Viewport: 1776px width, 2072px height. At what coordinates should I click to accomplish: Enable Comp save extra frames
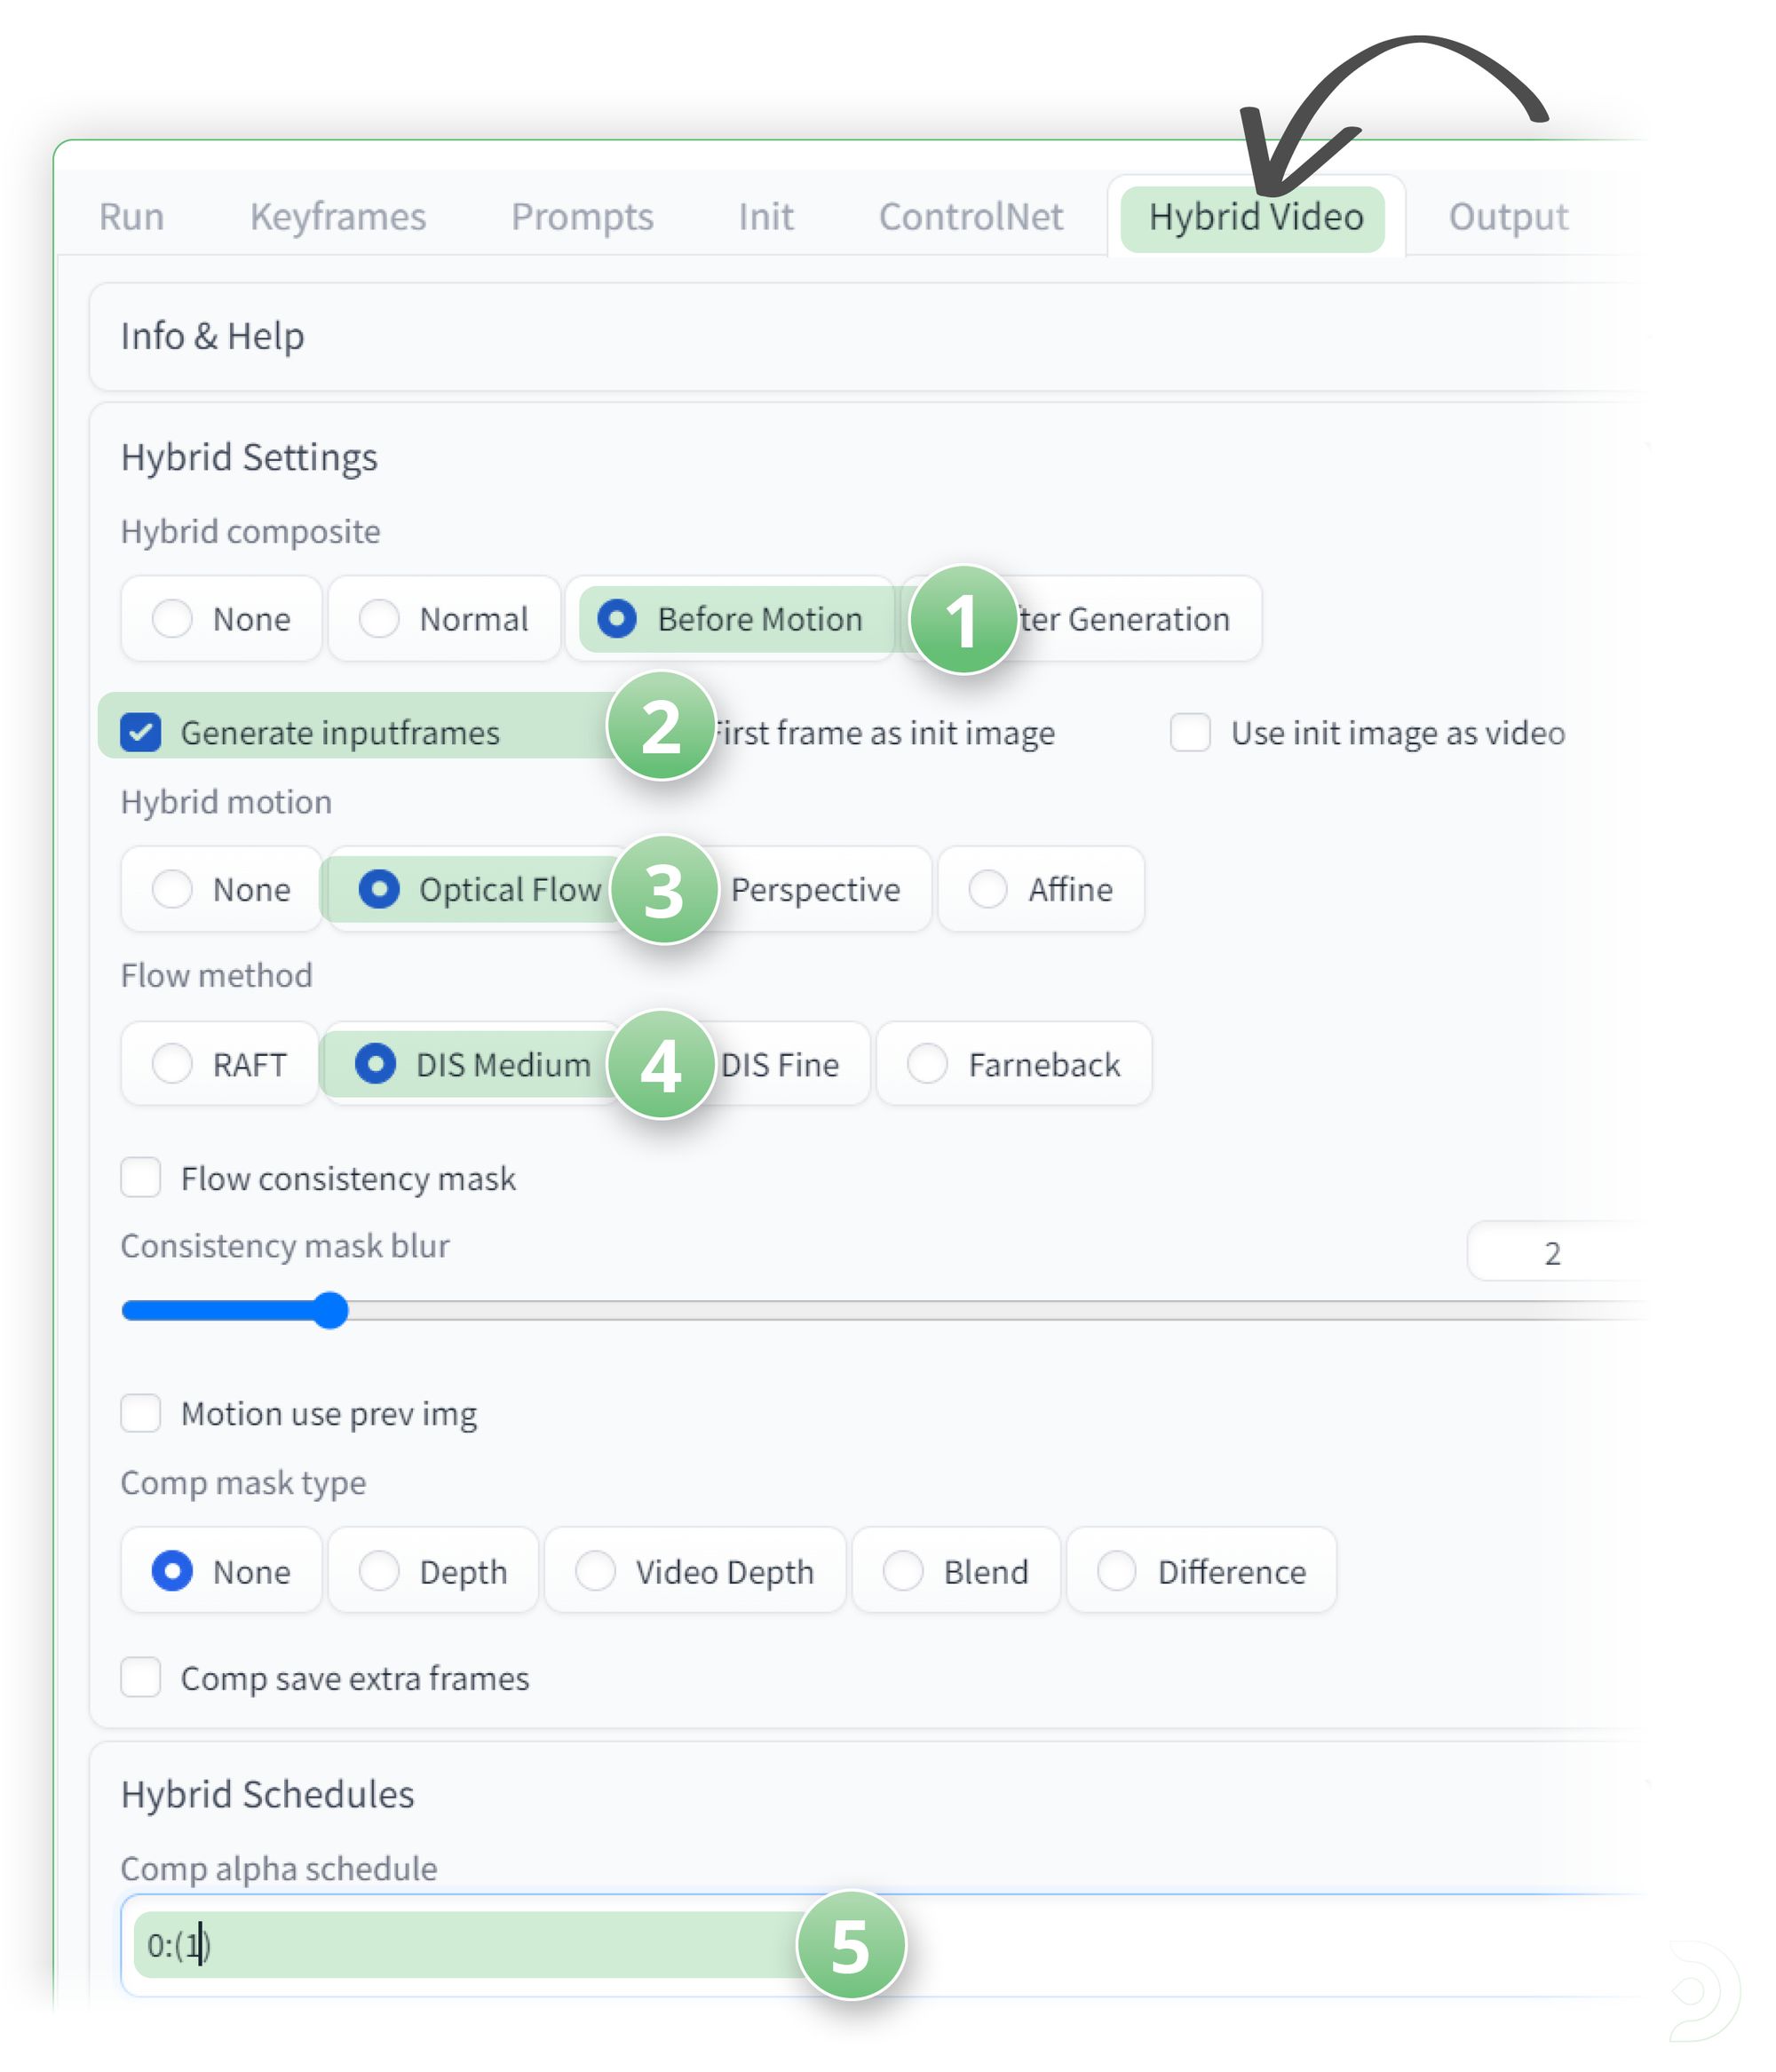tap(141, 1677)
